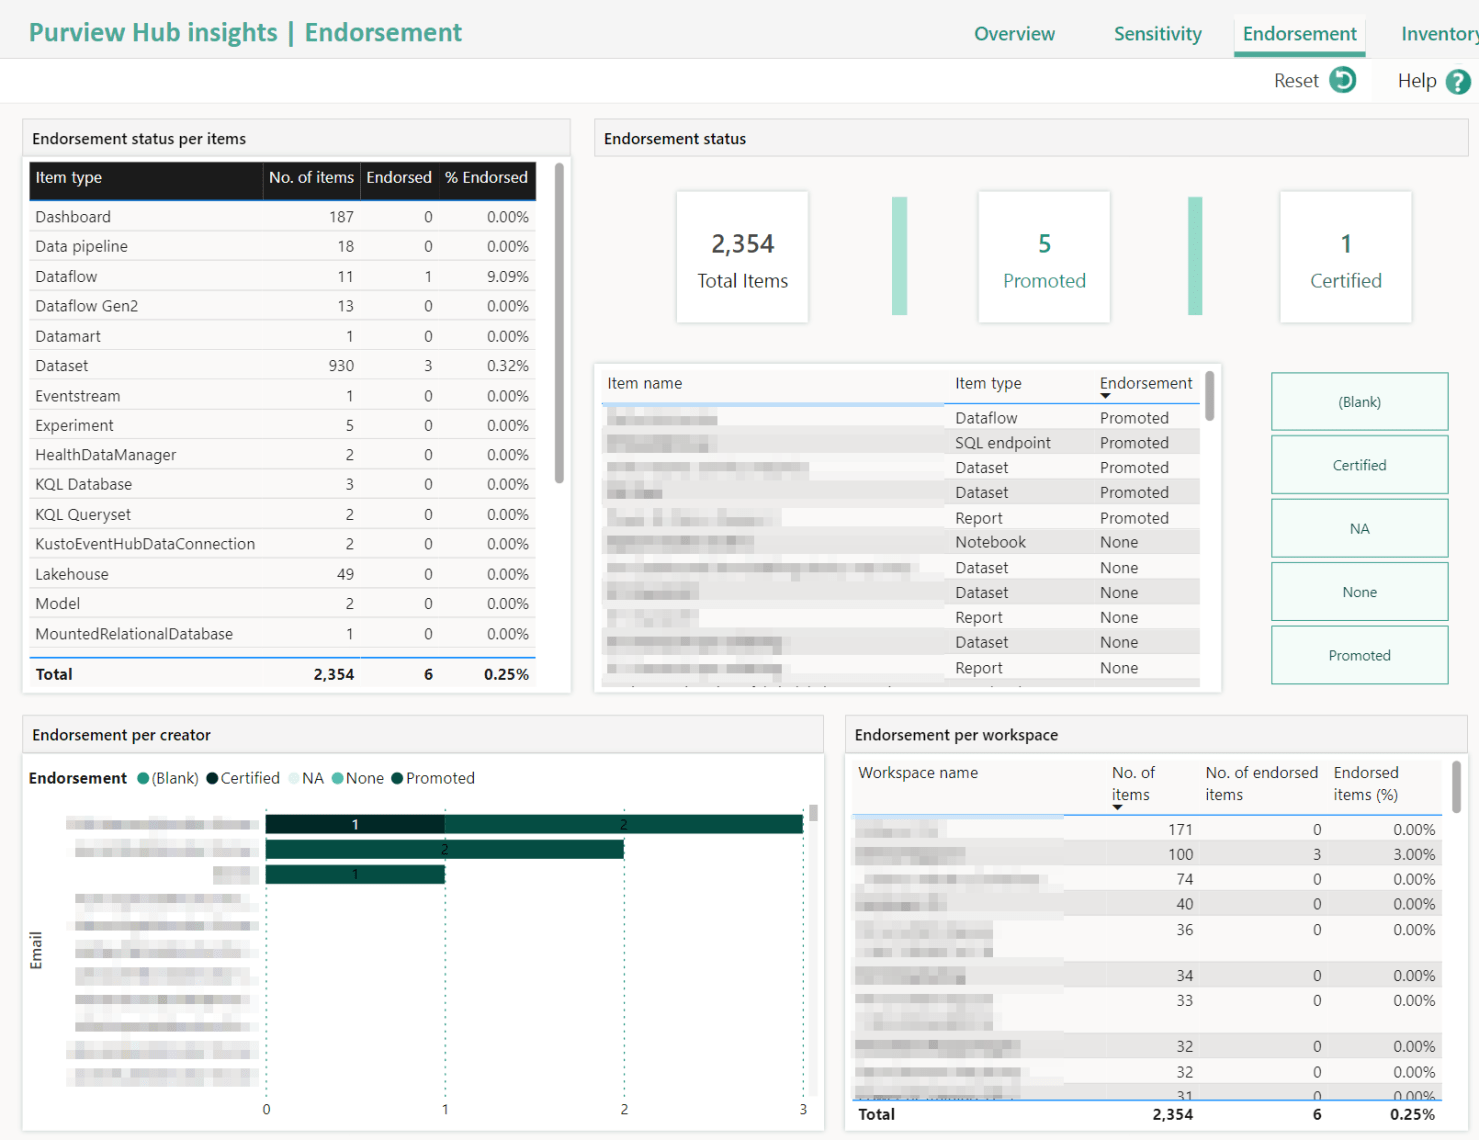Switch to the Overview tab
Viewport: 1479px width, 1140px height.
coord(1014,33)
